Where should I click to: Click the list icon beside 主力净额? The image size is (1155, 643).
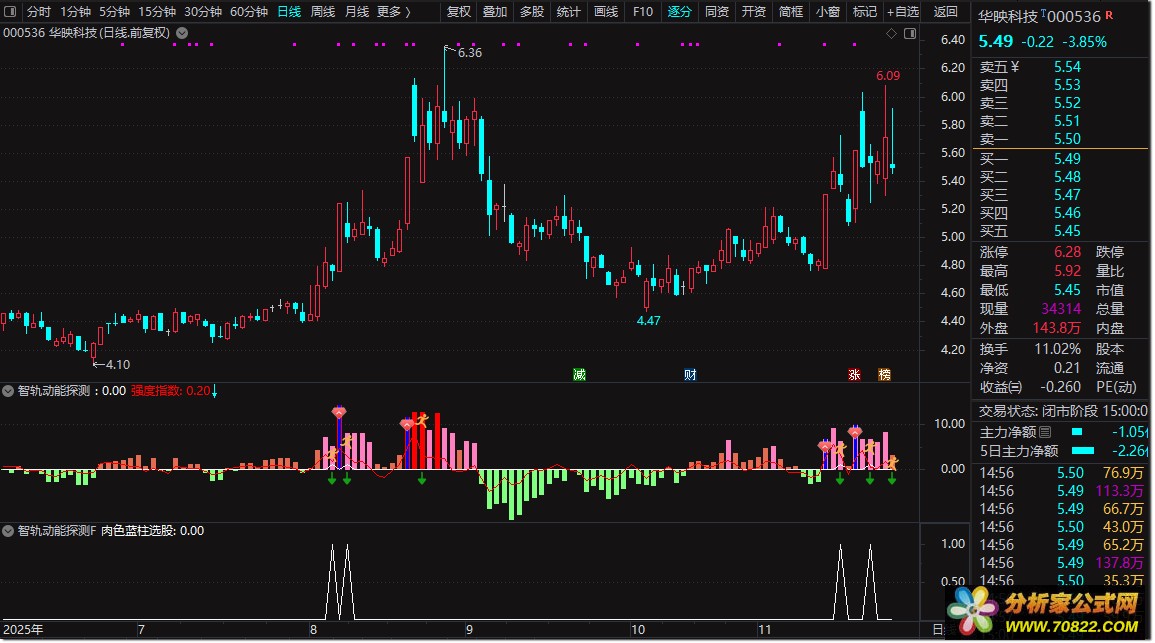point(1045,432)
